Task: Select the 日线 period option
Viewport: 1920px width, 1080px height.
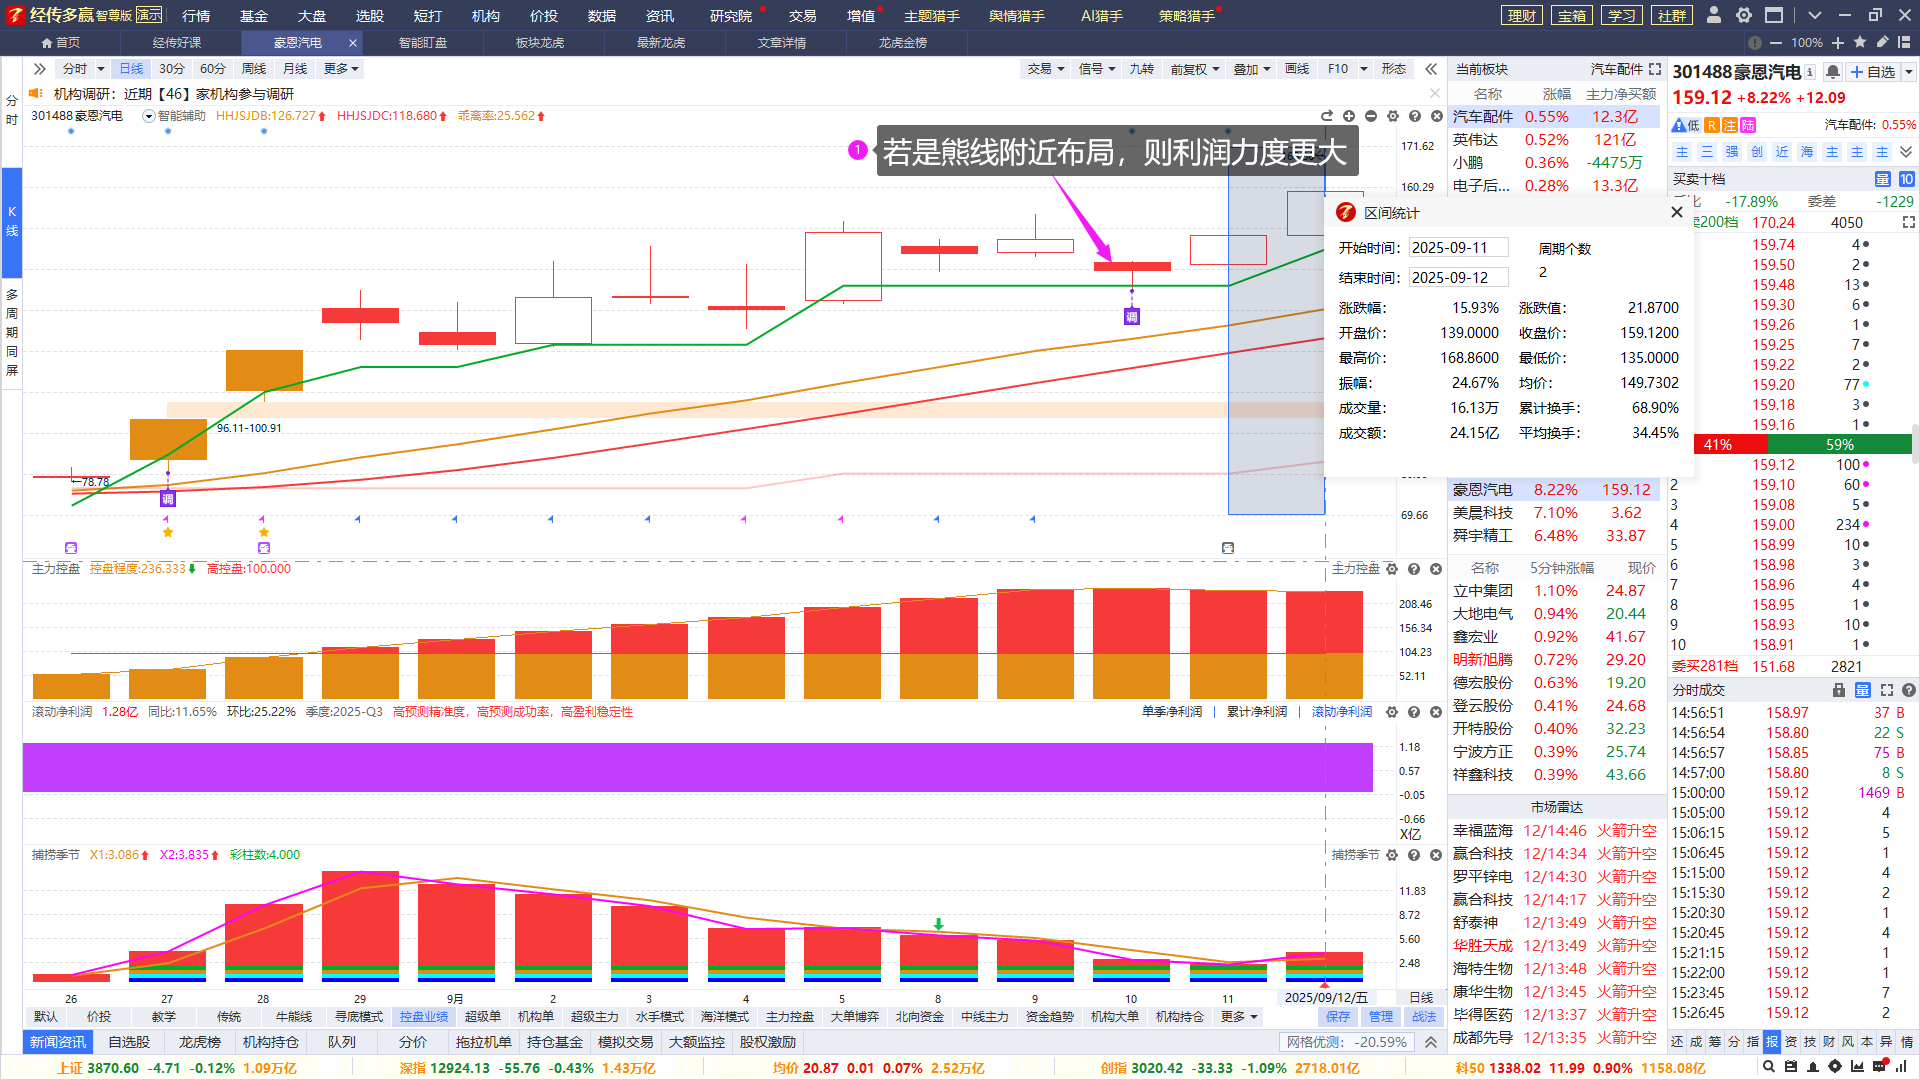Action: click(x=131, y=69)
